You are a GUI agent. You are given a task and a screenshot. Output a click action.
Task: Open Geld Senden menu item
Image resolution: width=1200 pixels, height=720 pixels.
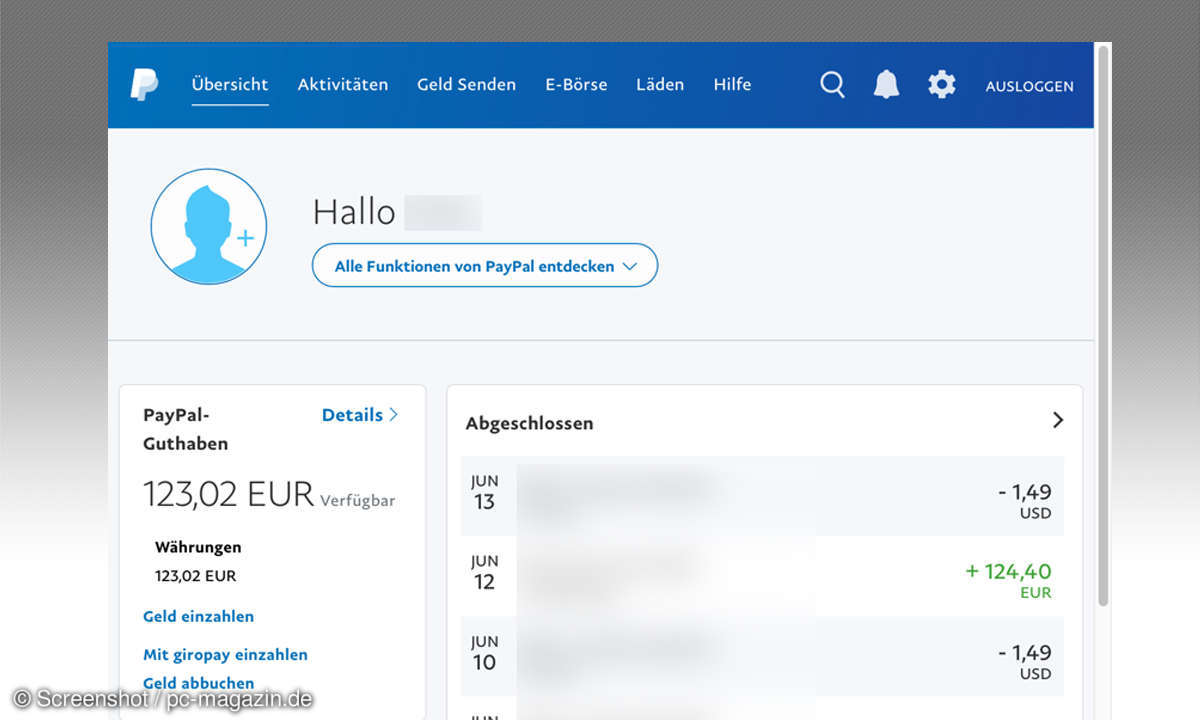click(466, 85)
